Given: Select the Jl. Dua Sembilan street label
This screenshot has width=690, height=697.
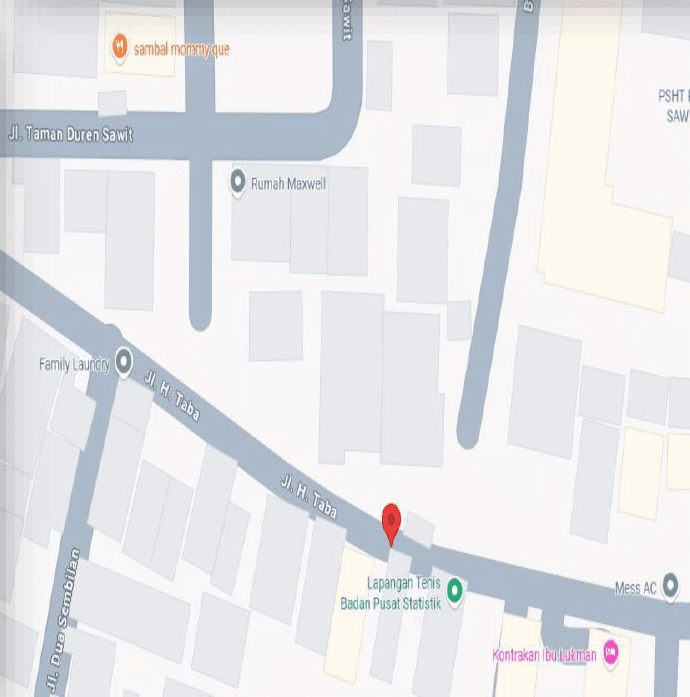Looking at the screenshot, I should [x=63, y=621].
